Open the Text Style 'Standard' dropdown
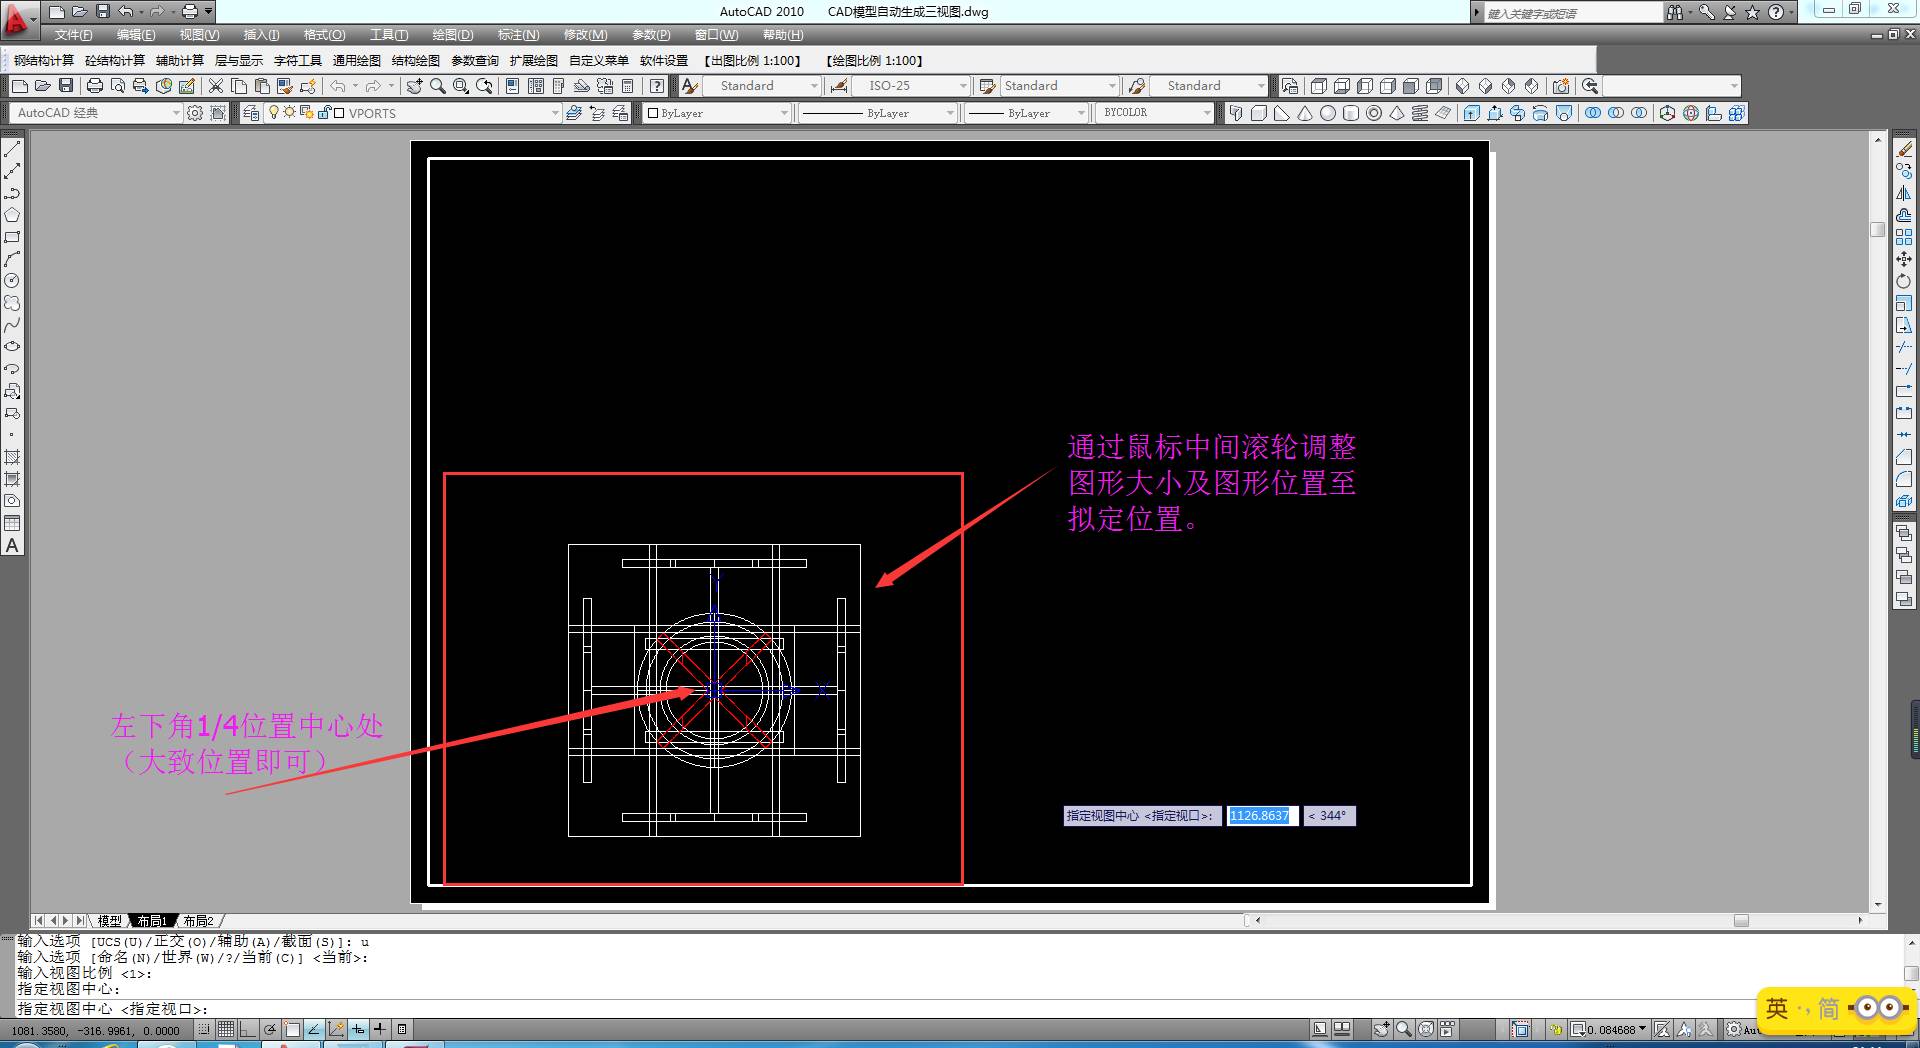 pos(763,86)
